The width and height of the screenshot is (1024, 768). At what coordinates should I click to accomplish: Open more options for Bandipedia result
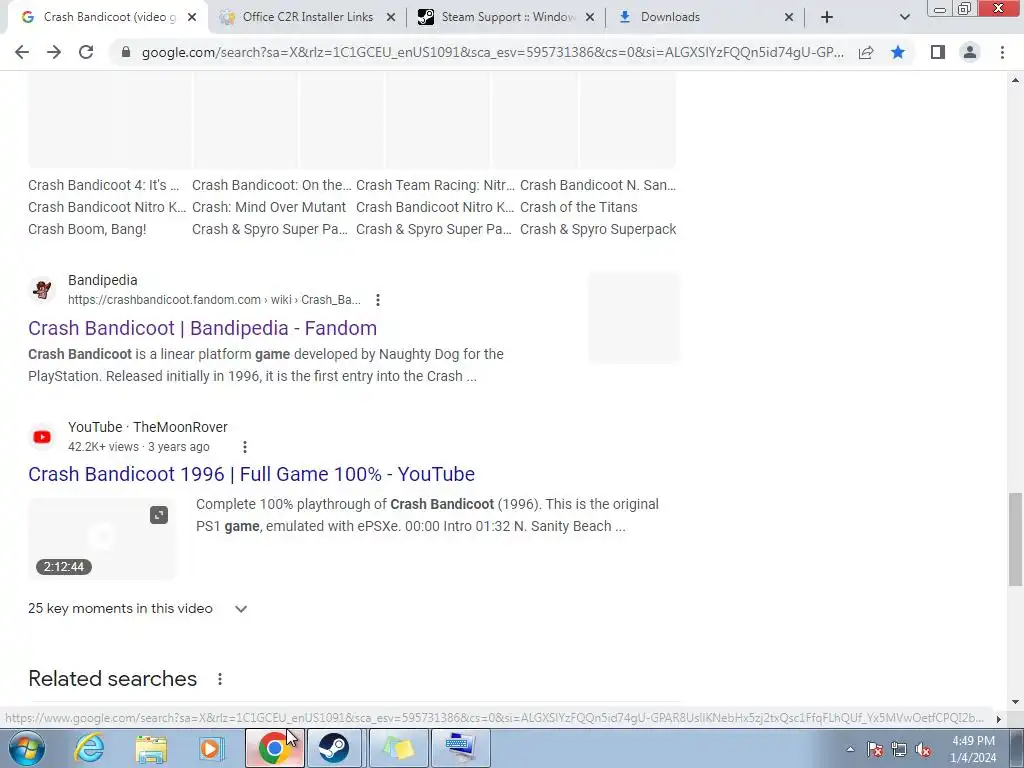click(x=377, y=300)
